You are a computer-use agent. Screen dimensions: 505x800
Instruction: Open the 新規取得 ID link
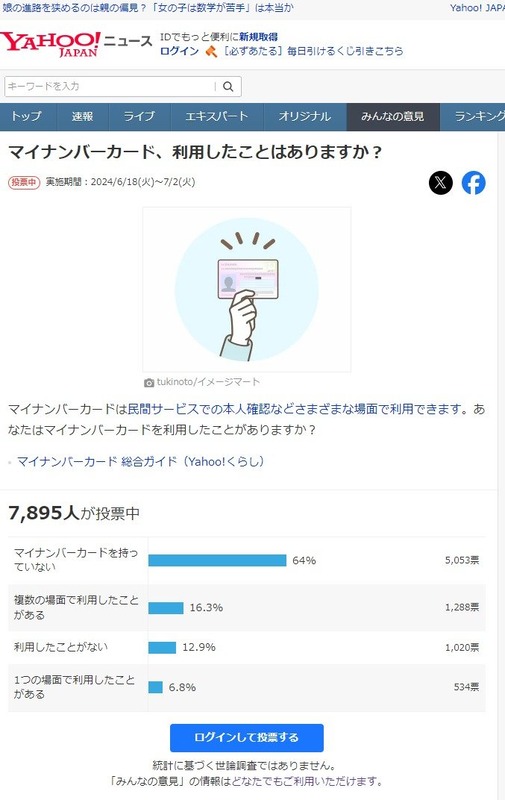tap(259, 37)
